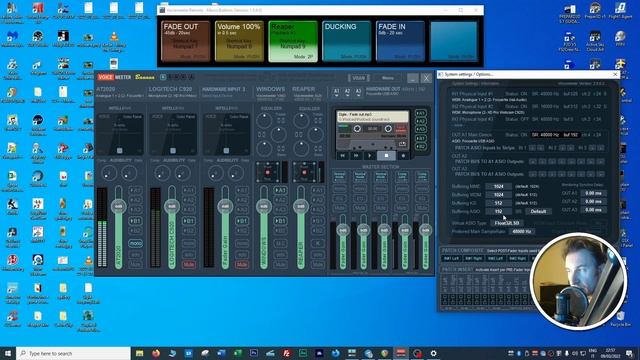This screenshot has width=640, height=360.
Task: Click Preferred Main SampleRate 48000 Hz field
Action: [x=522, y=231]
